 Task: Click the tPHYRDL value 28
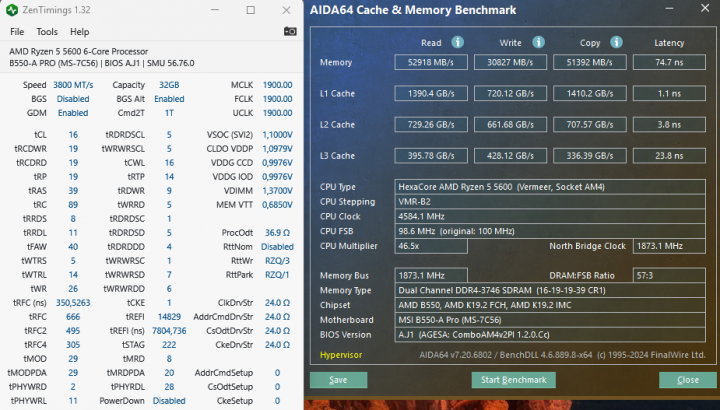169,387
